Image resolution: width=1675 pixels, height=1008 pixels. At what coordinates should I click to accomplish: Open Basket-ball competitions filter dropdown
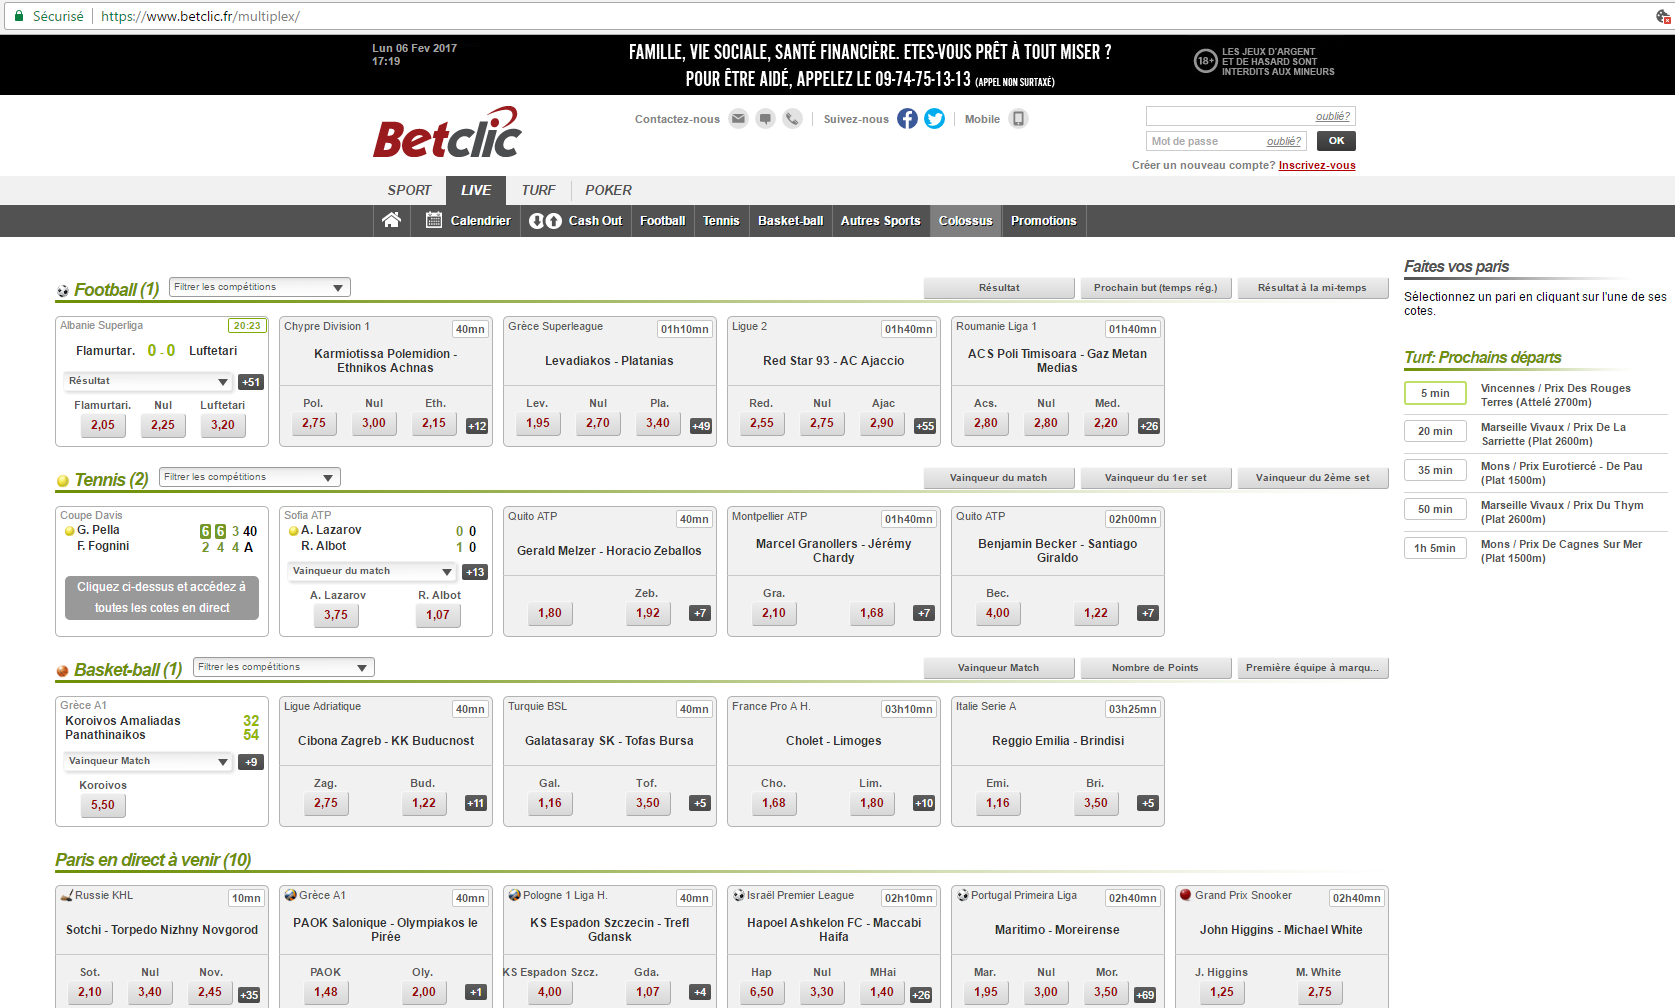coord(284,667)
